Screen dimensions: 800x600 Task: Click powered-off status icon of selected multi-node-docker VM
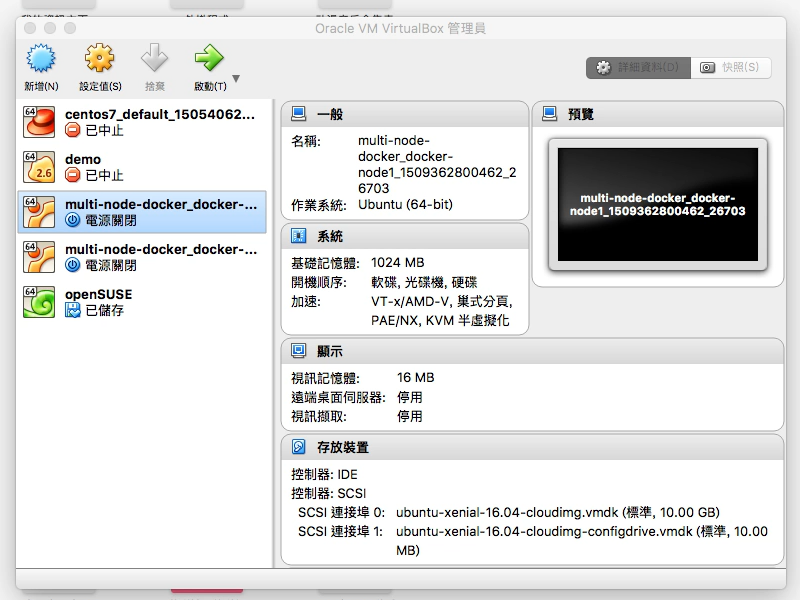point(73,220)
